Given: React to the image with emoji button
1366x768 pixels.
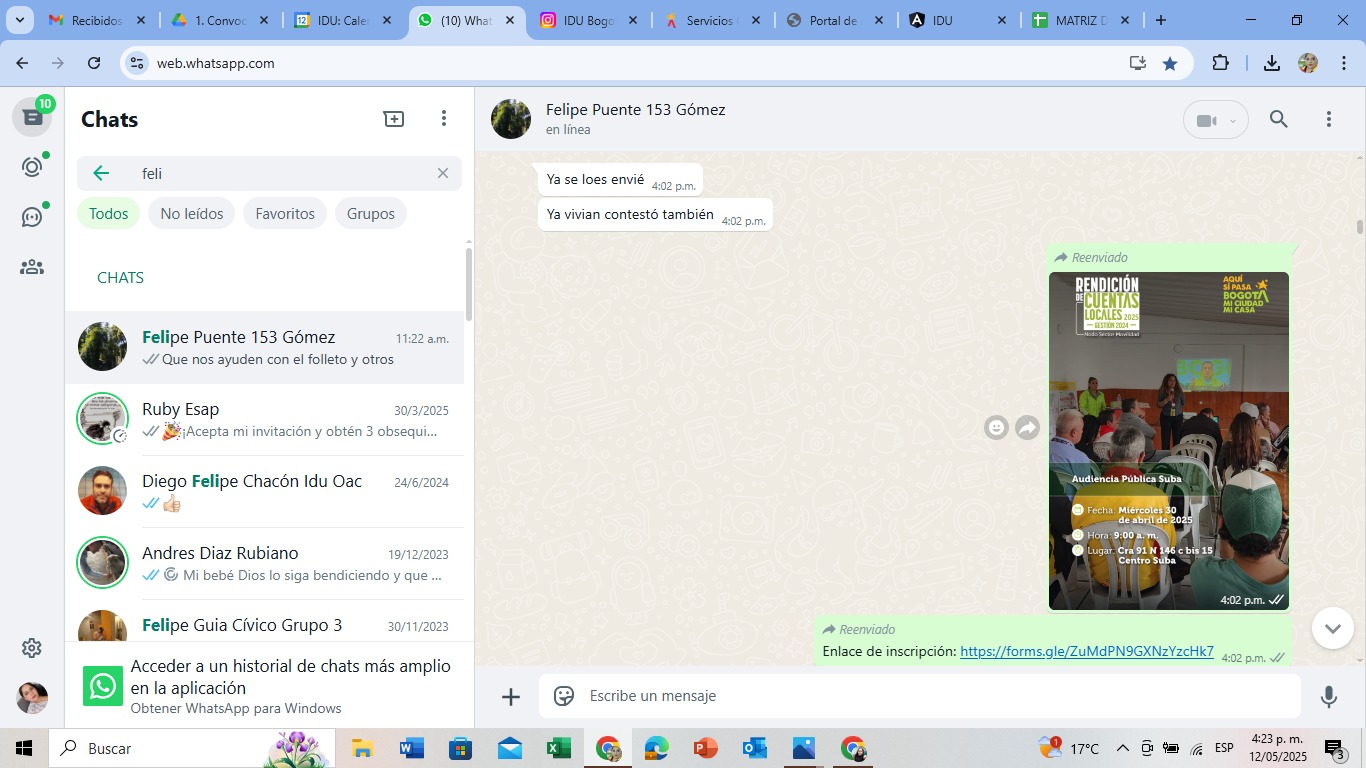Looking at the screenshot, I should pos(996,428).
